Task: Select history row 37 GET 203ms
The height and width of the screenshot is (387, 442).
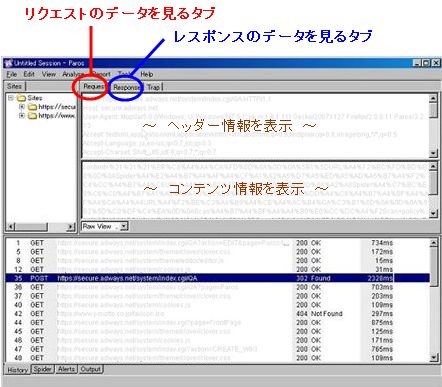Action: [x=217, y=296]
